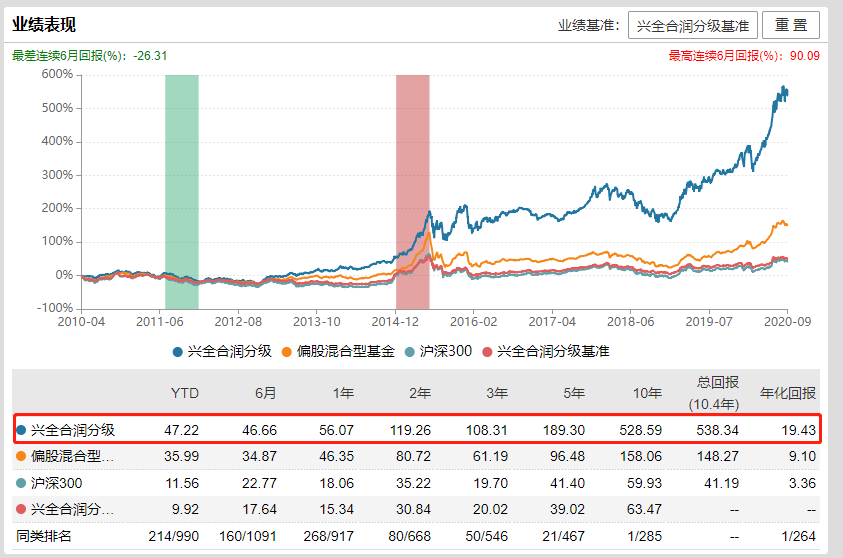Click the 2年 column header
This screenshot has width=843, height=558.
(x=420, y=394)
